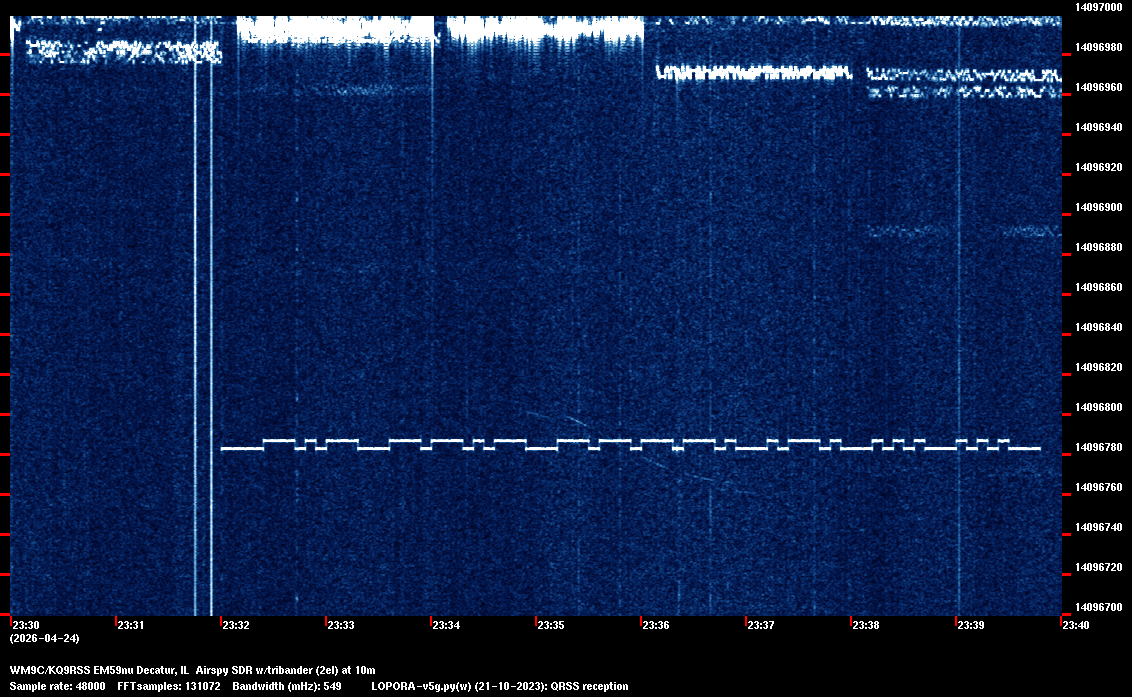
Task: Select the 23:40 time marker
Action: click(1075, 626)
